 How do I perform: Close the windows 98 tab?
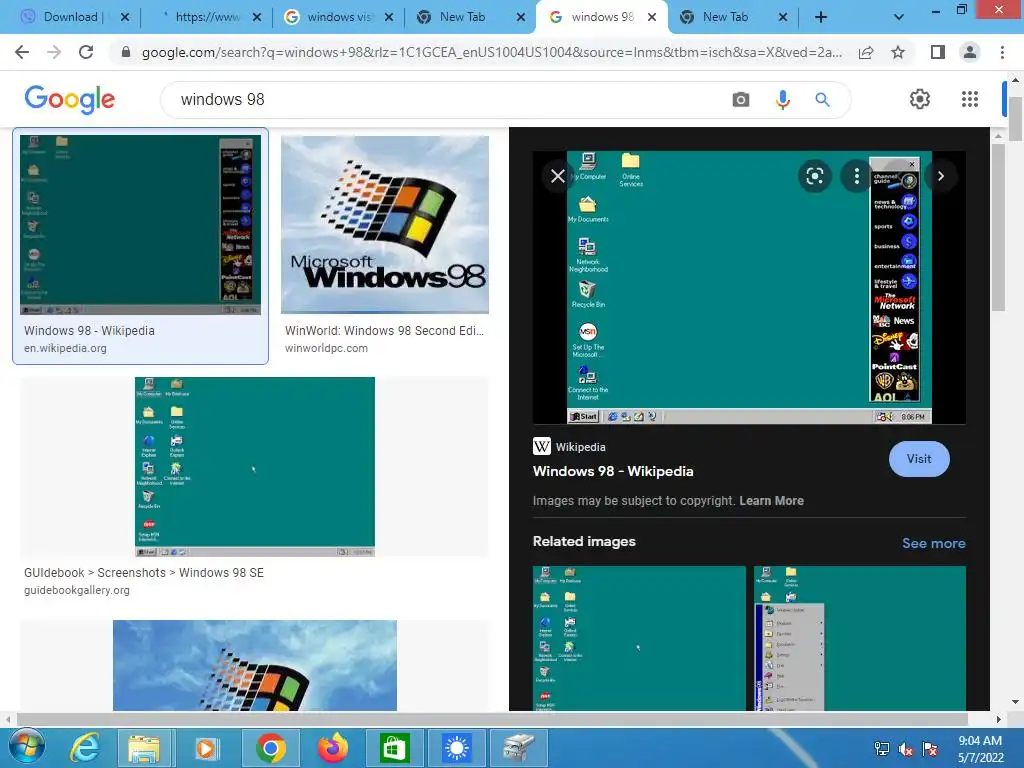(x=652, y=17)
